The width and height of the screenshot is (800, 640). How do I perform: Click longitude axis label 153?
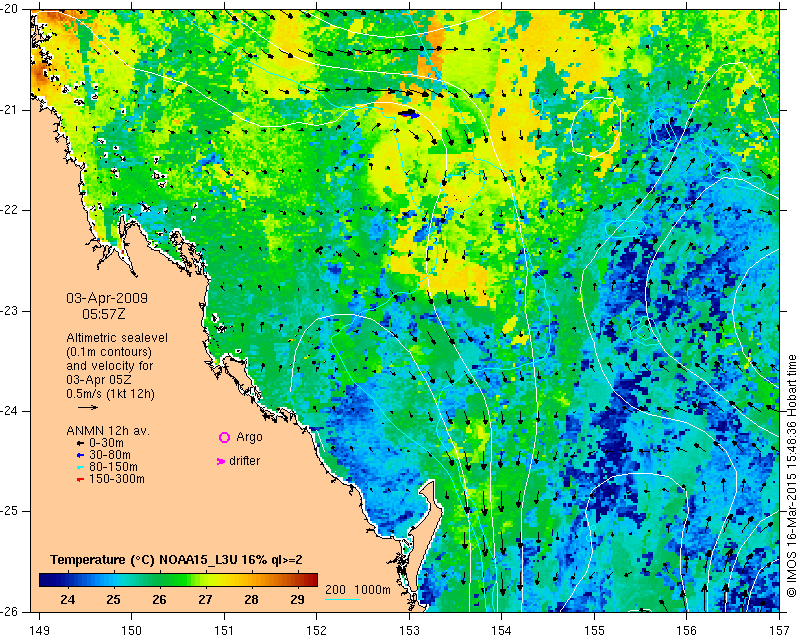pos(409,631)
